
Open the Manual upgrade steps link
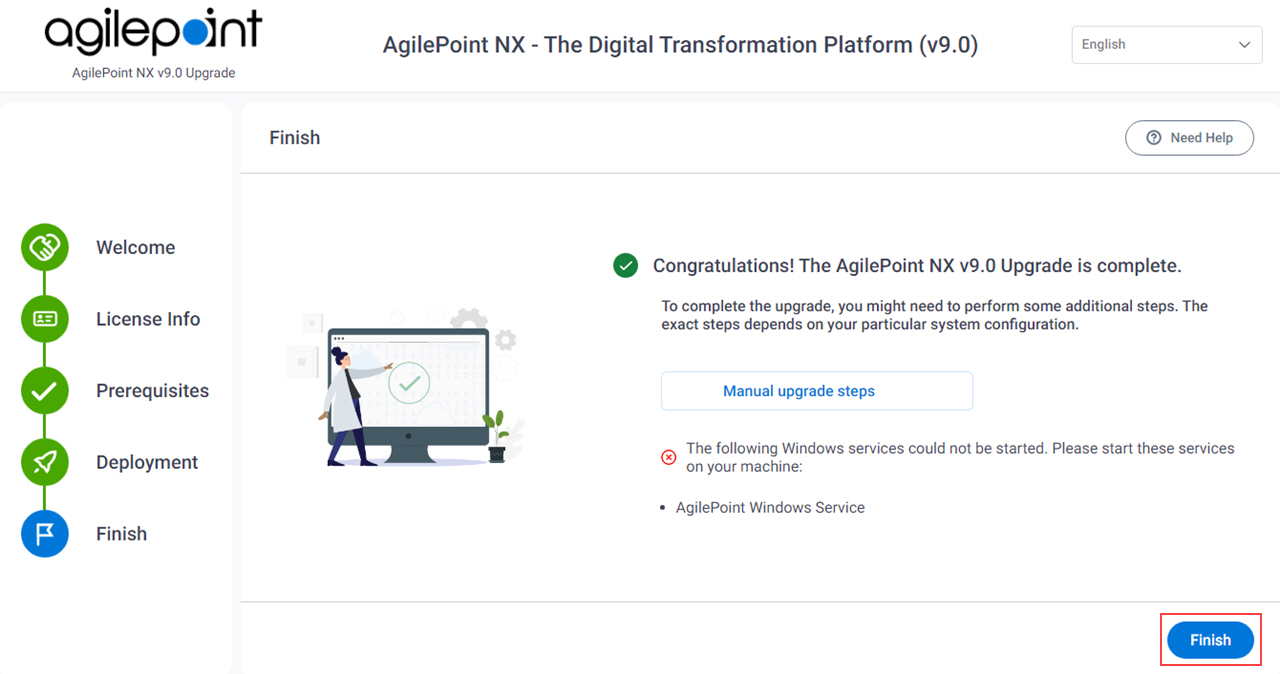(799, 391)
